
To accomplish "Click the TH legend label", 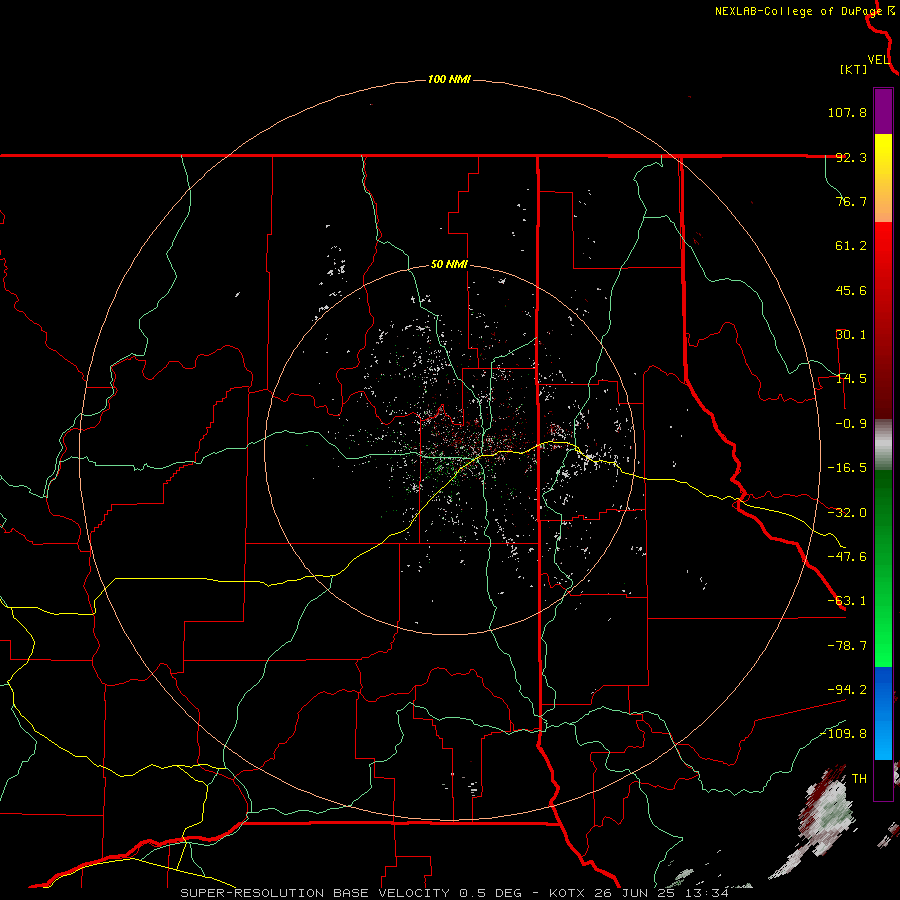I will click(x=859, y=779).
